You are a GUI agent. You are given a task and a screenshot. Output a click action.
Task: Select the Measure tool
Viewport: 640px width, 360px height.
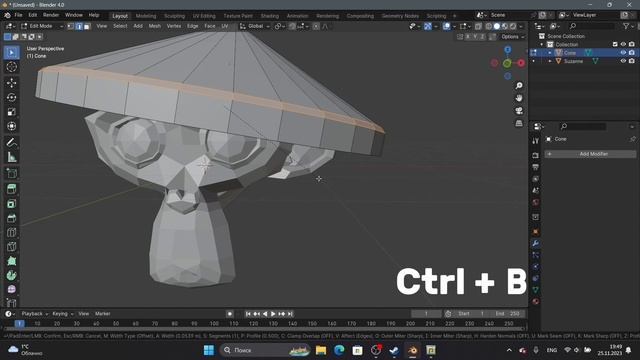click(x=11, y=157)
